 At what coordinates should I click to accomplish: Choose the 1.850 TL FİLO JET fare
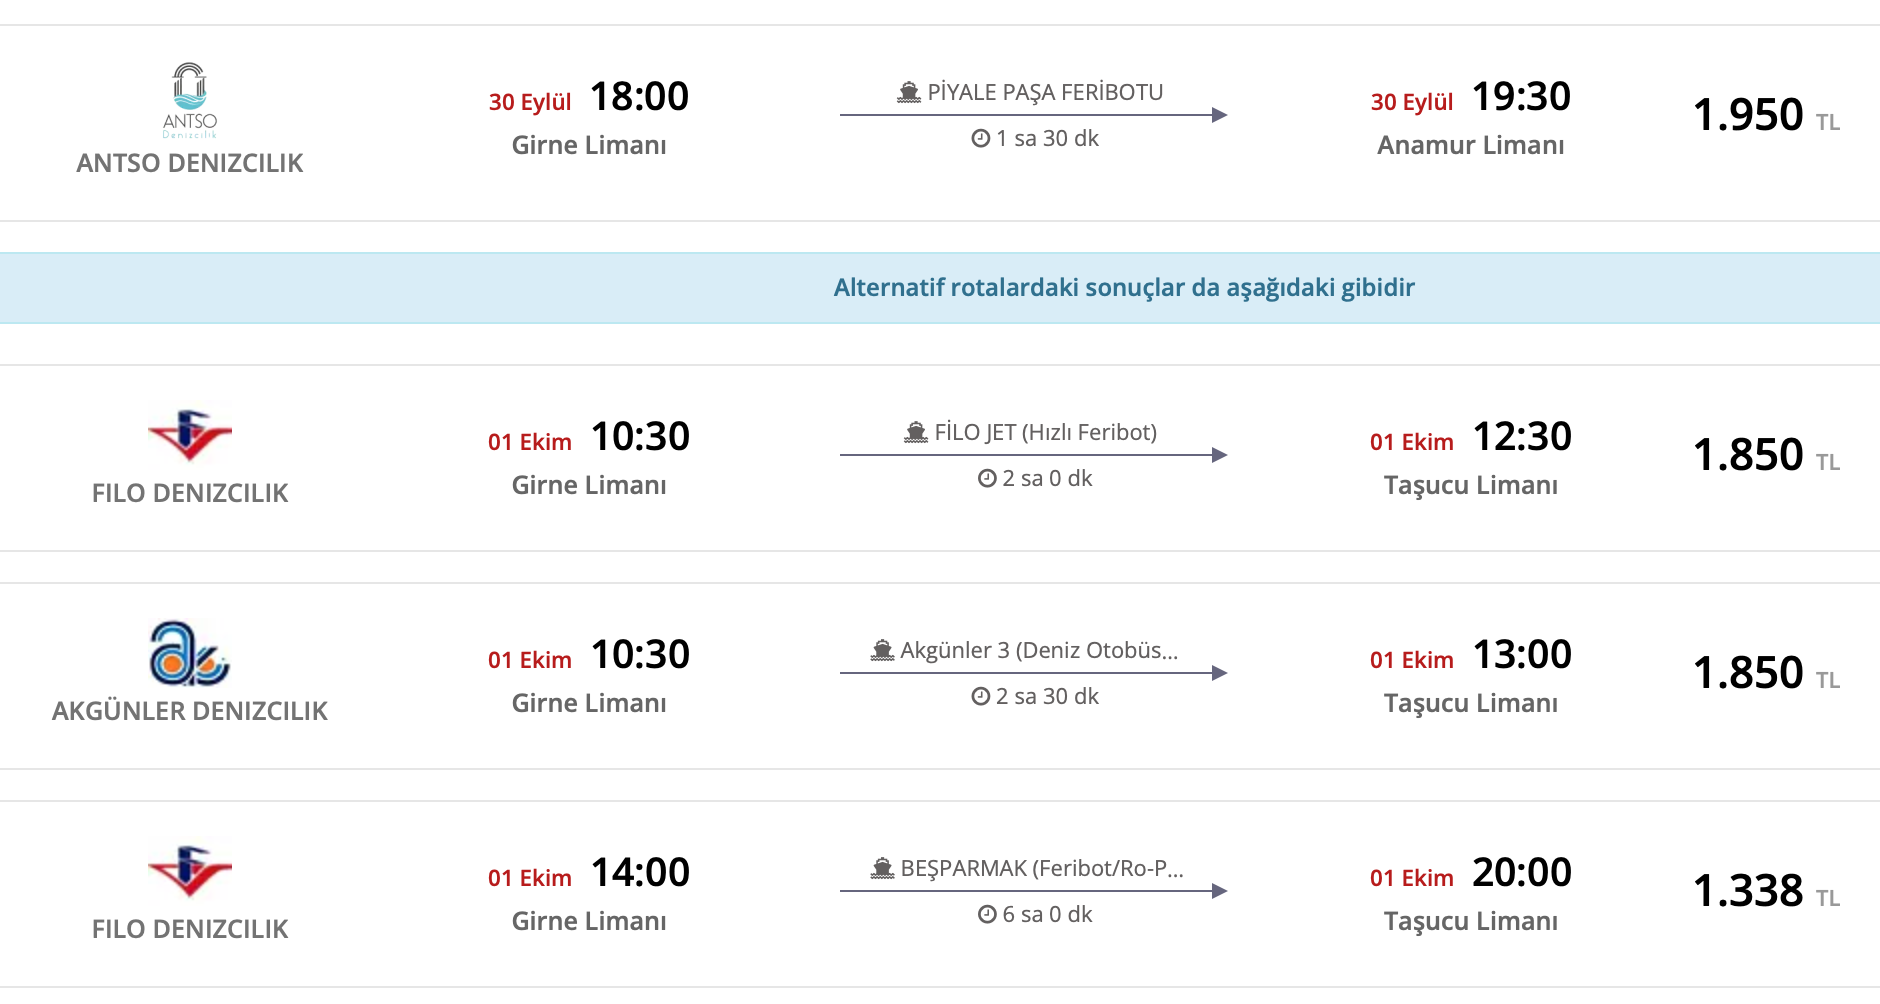pyautogui.click(x=1748, y=455)
